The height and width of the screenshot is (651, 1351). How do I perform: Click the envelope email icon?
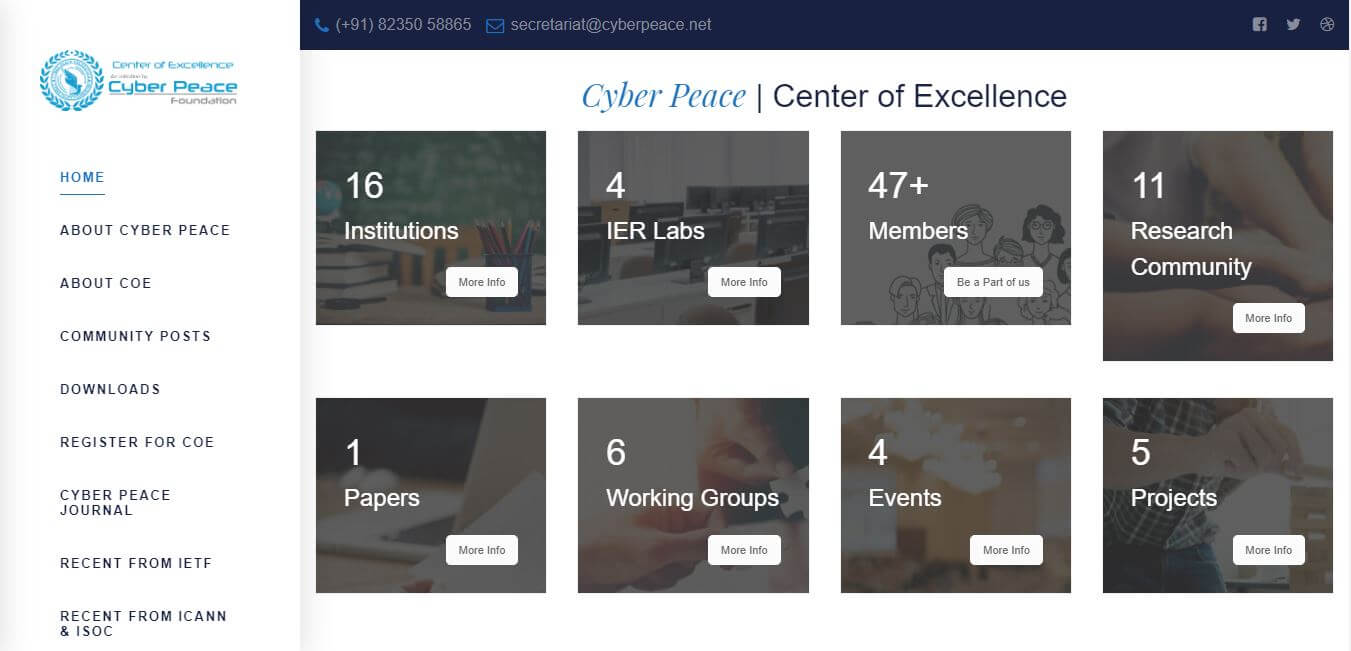pos(495,25)
